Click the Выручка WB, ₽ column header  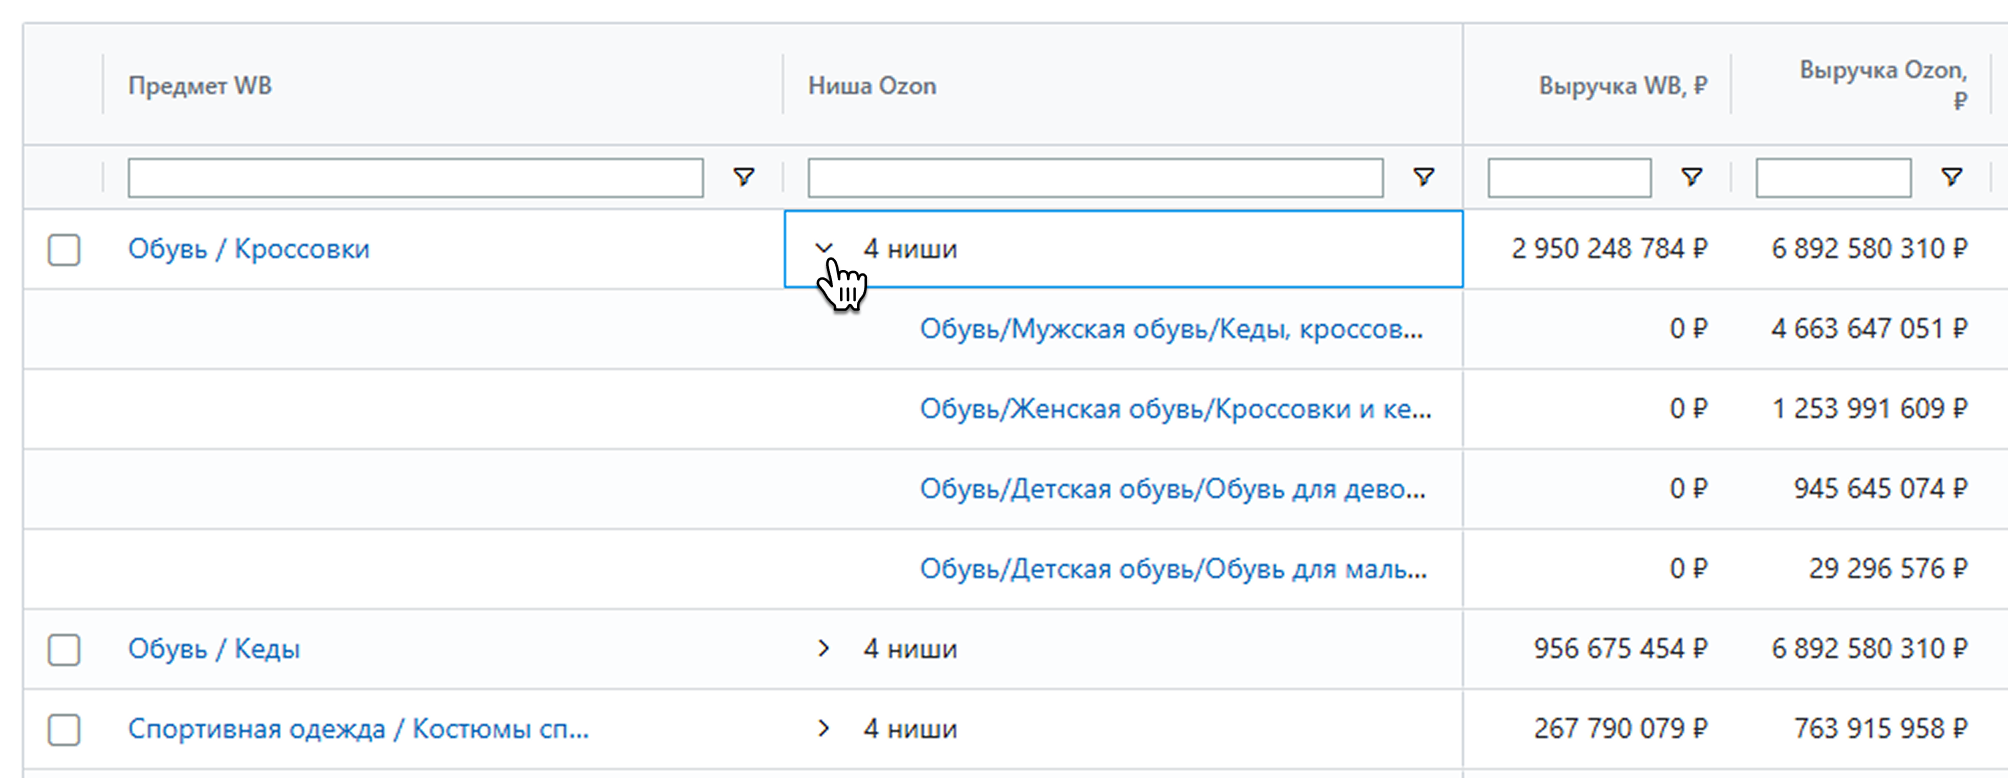click(x=1622, y=86)
